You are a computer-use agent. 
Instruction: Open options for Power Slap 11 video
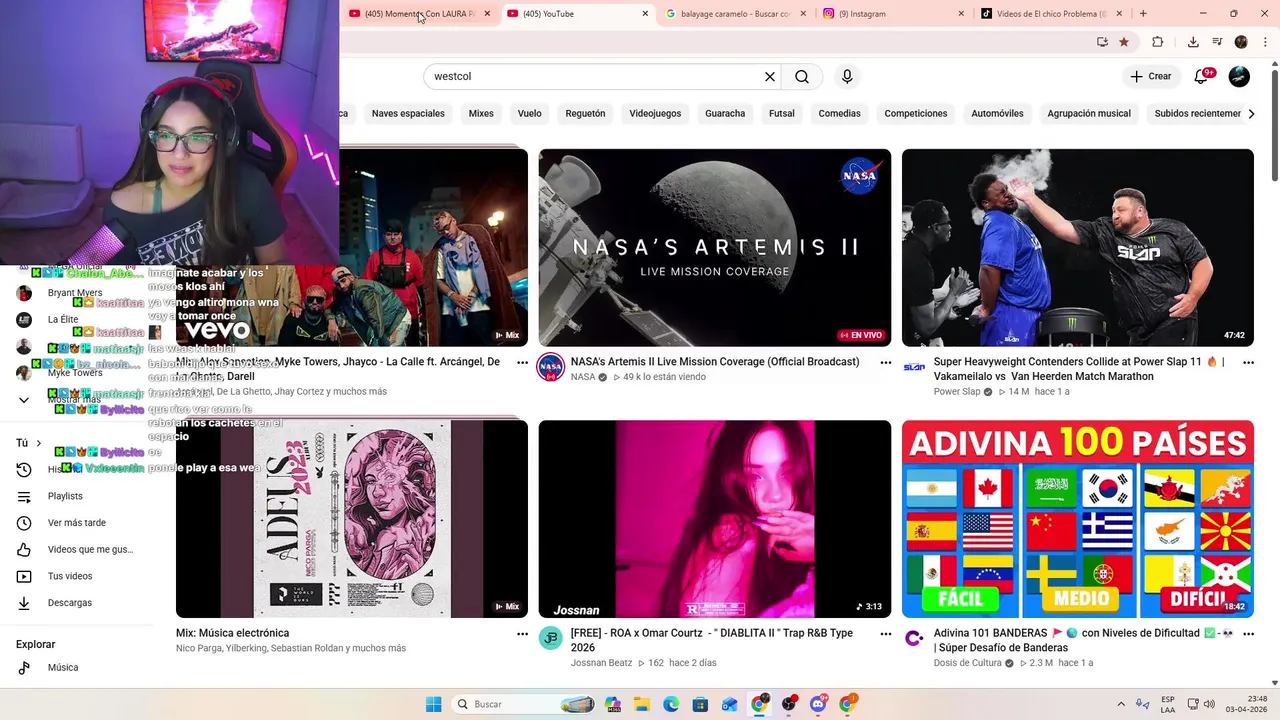tap(1248, 363)
